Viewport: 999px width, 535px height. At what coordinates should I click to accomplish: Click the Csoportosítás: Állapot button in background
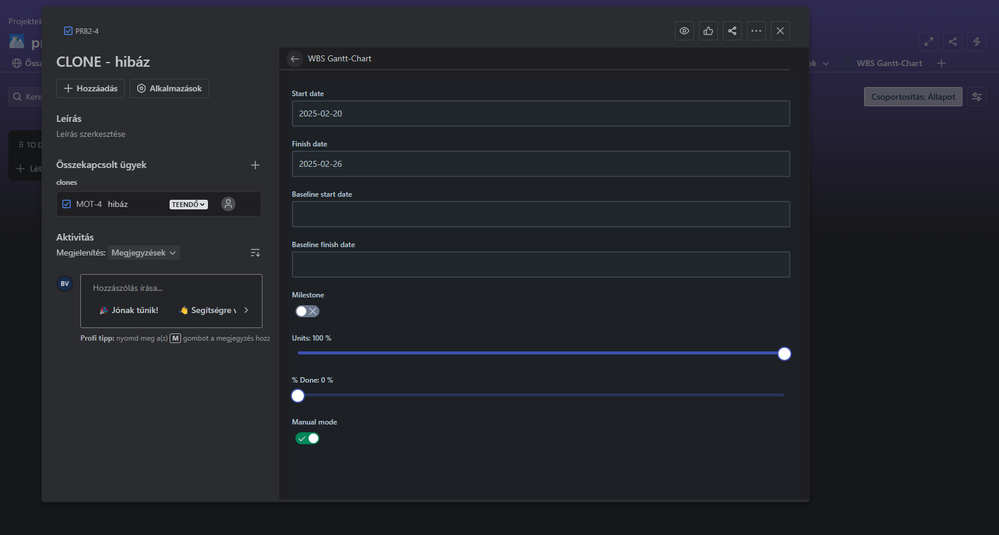point(913,97)
